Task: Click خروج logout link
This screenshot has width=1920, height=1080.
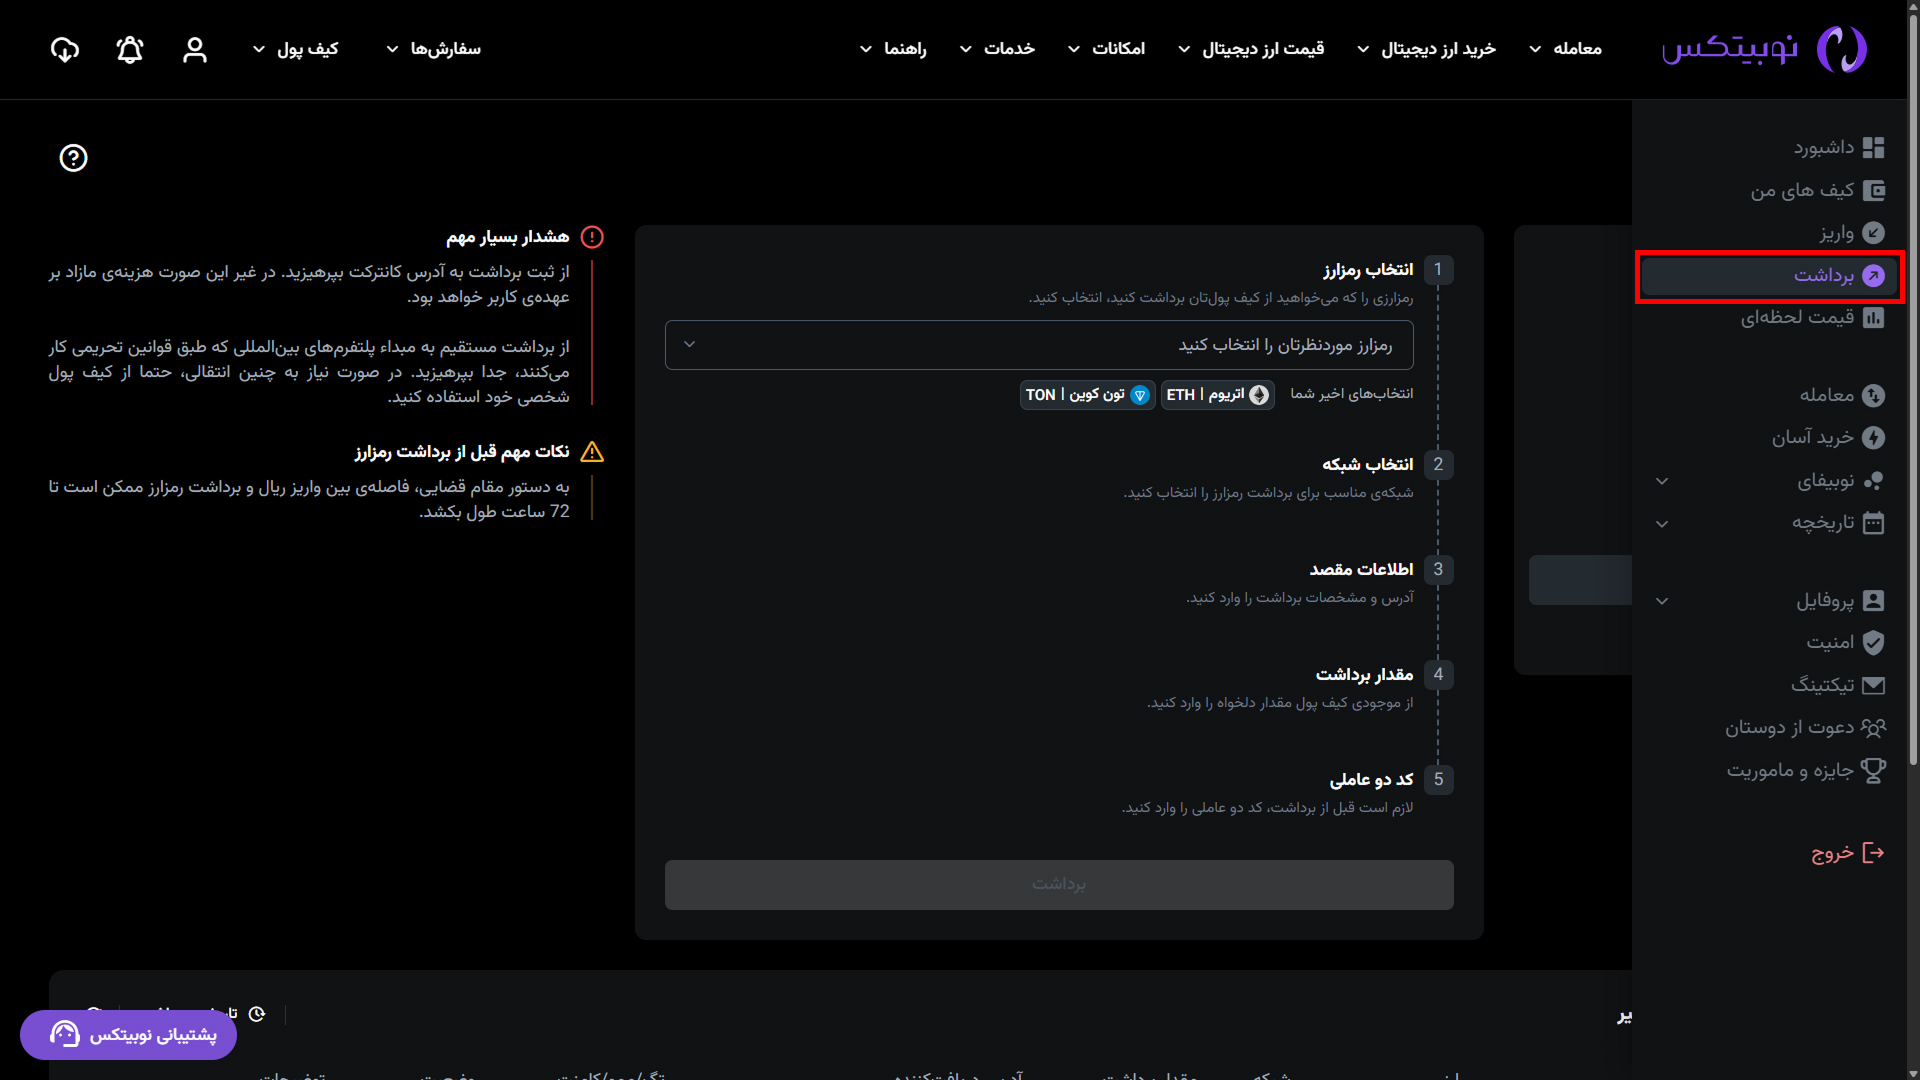Action: pyautogui.click(x=1848, y=853)
